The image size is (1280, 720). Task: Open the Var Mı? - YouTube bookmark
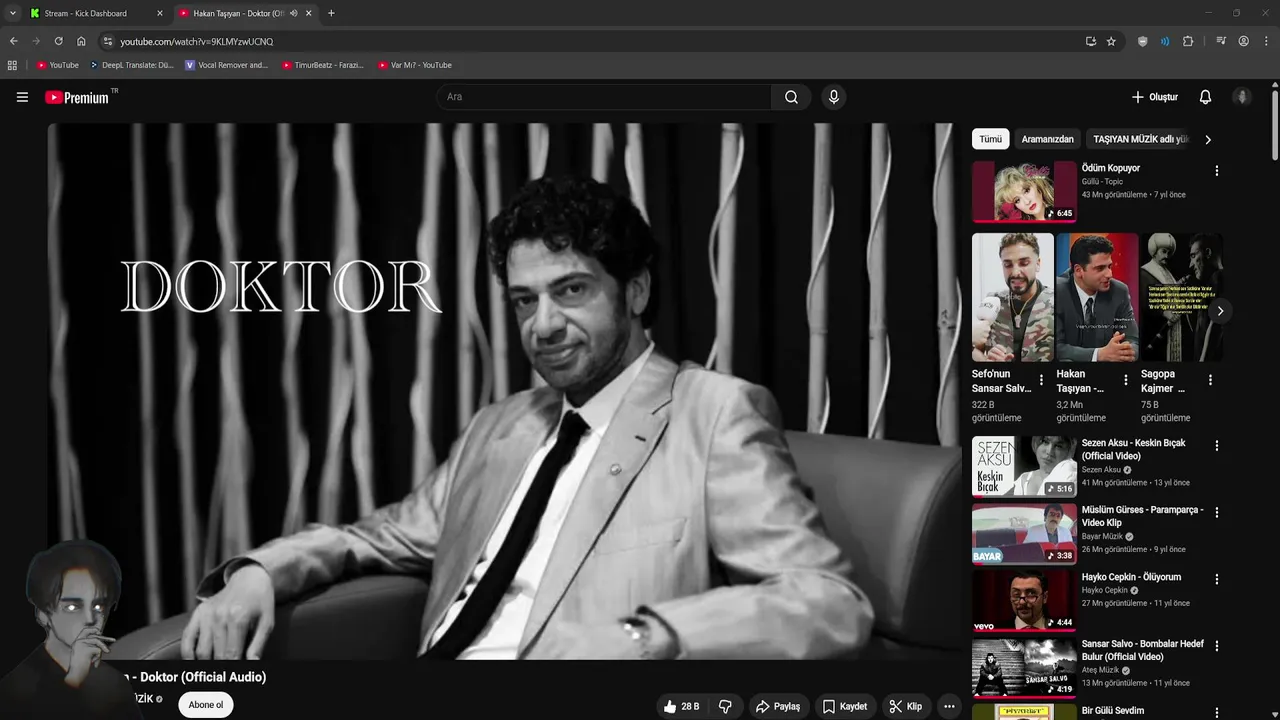[415, 65]
